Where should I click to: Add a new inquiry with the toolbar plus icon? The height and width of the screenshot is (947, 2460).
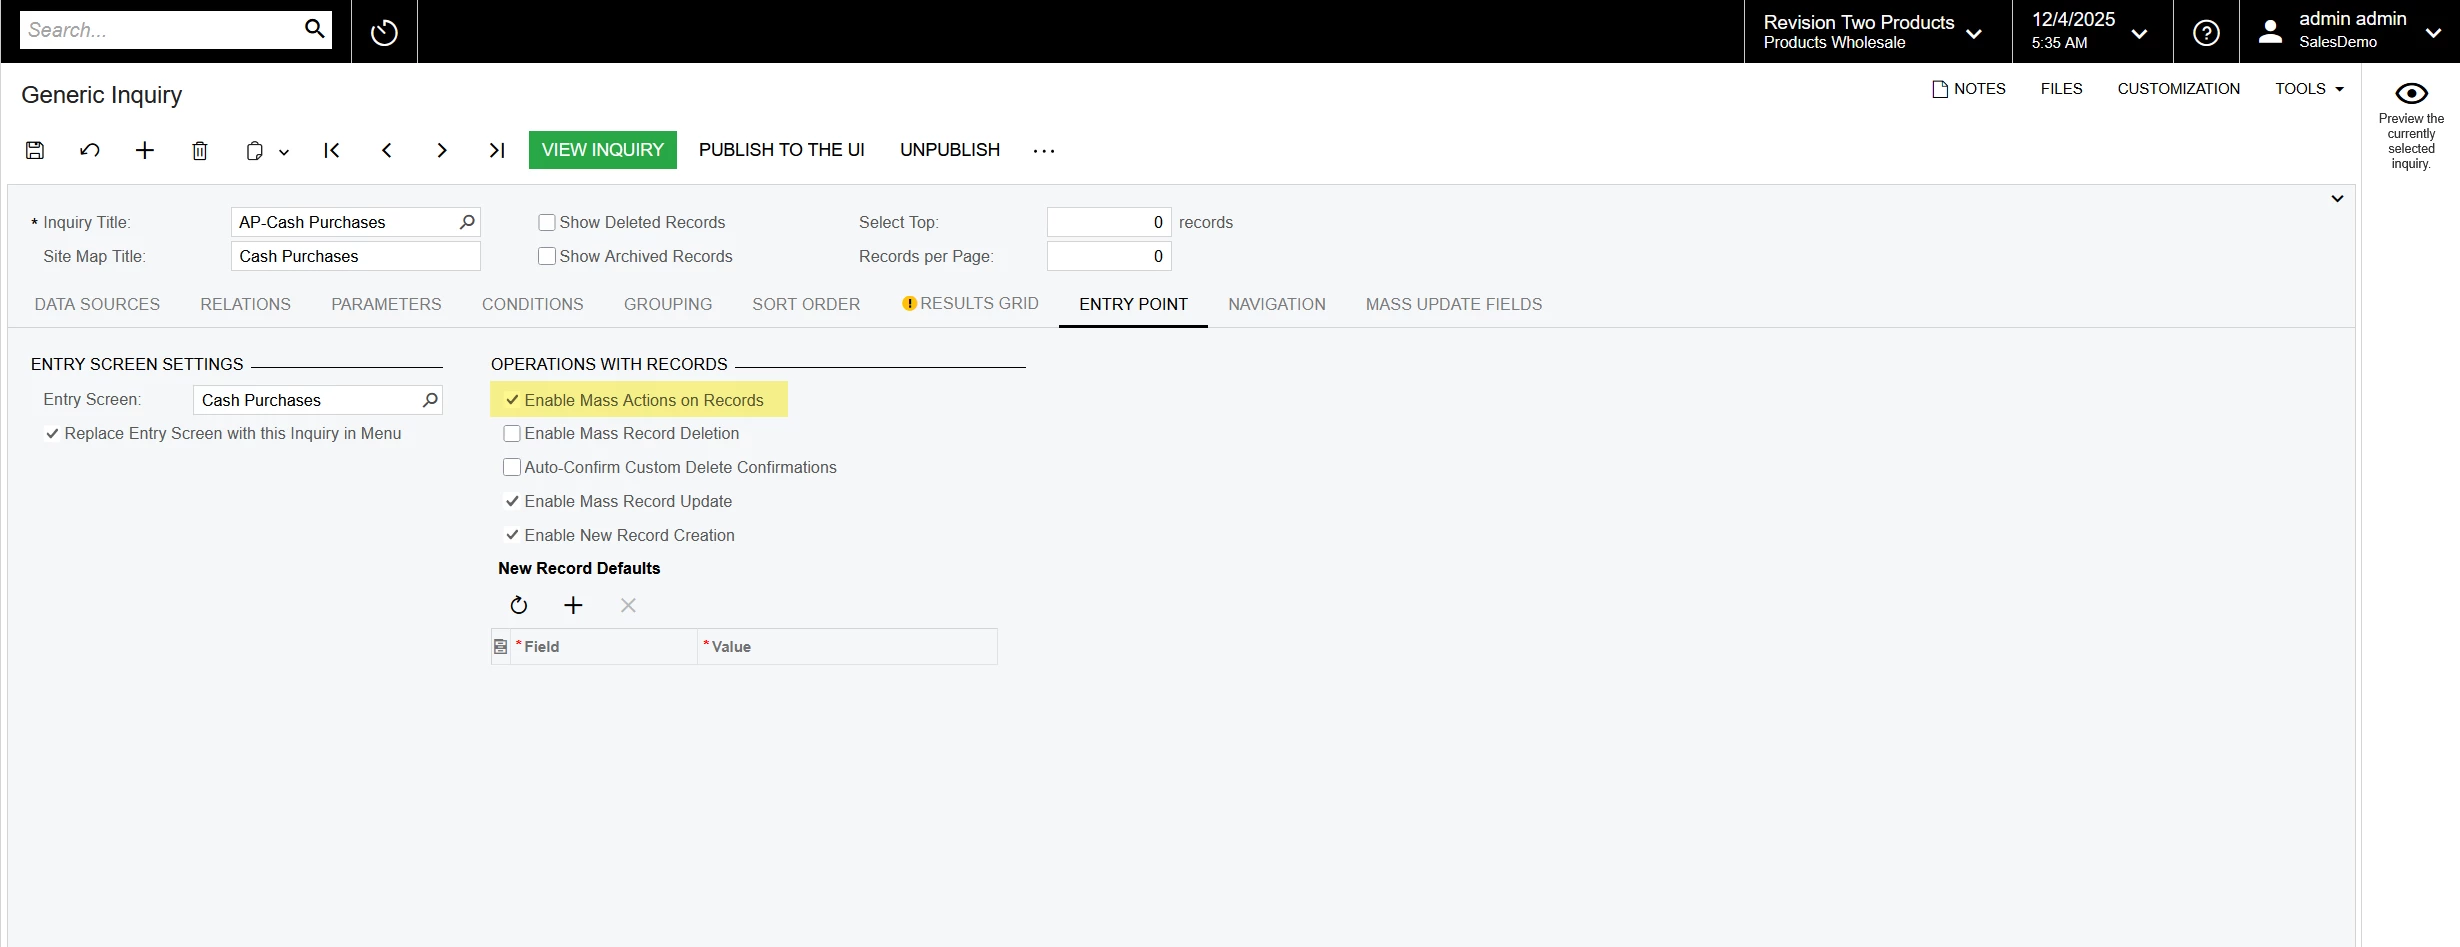coord(145,150)
